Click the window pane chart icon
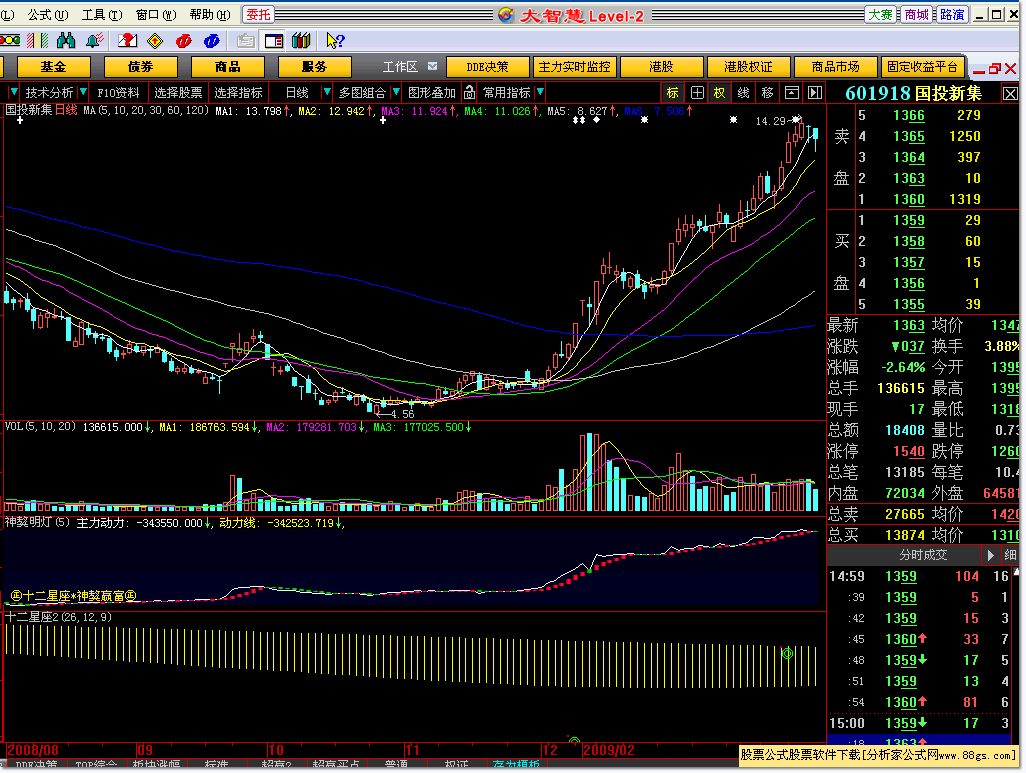 792,92
